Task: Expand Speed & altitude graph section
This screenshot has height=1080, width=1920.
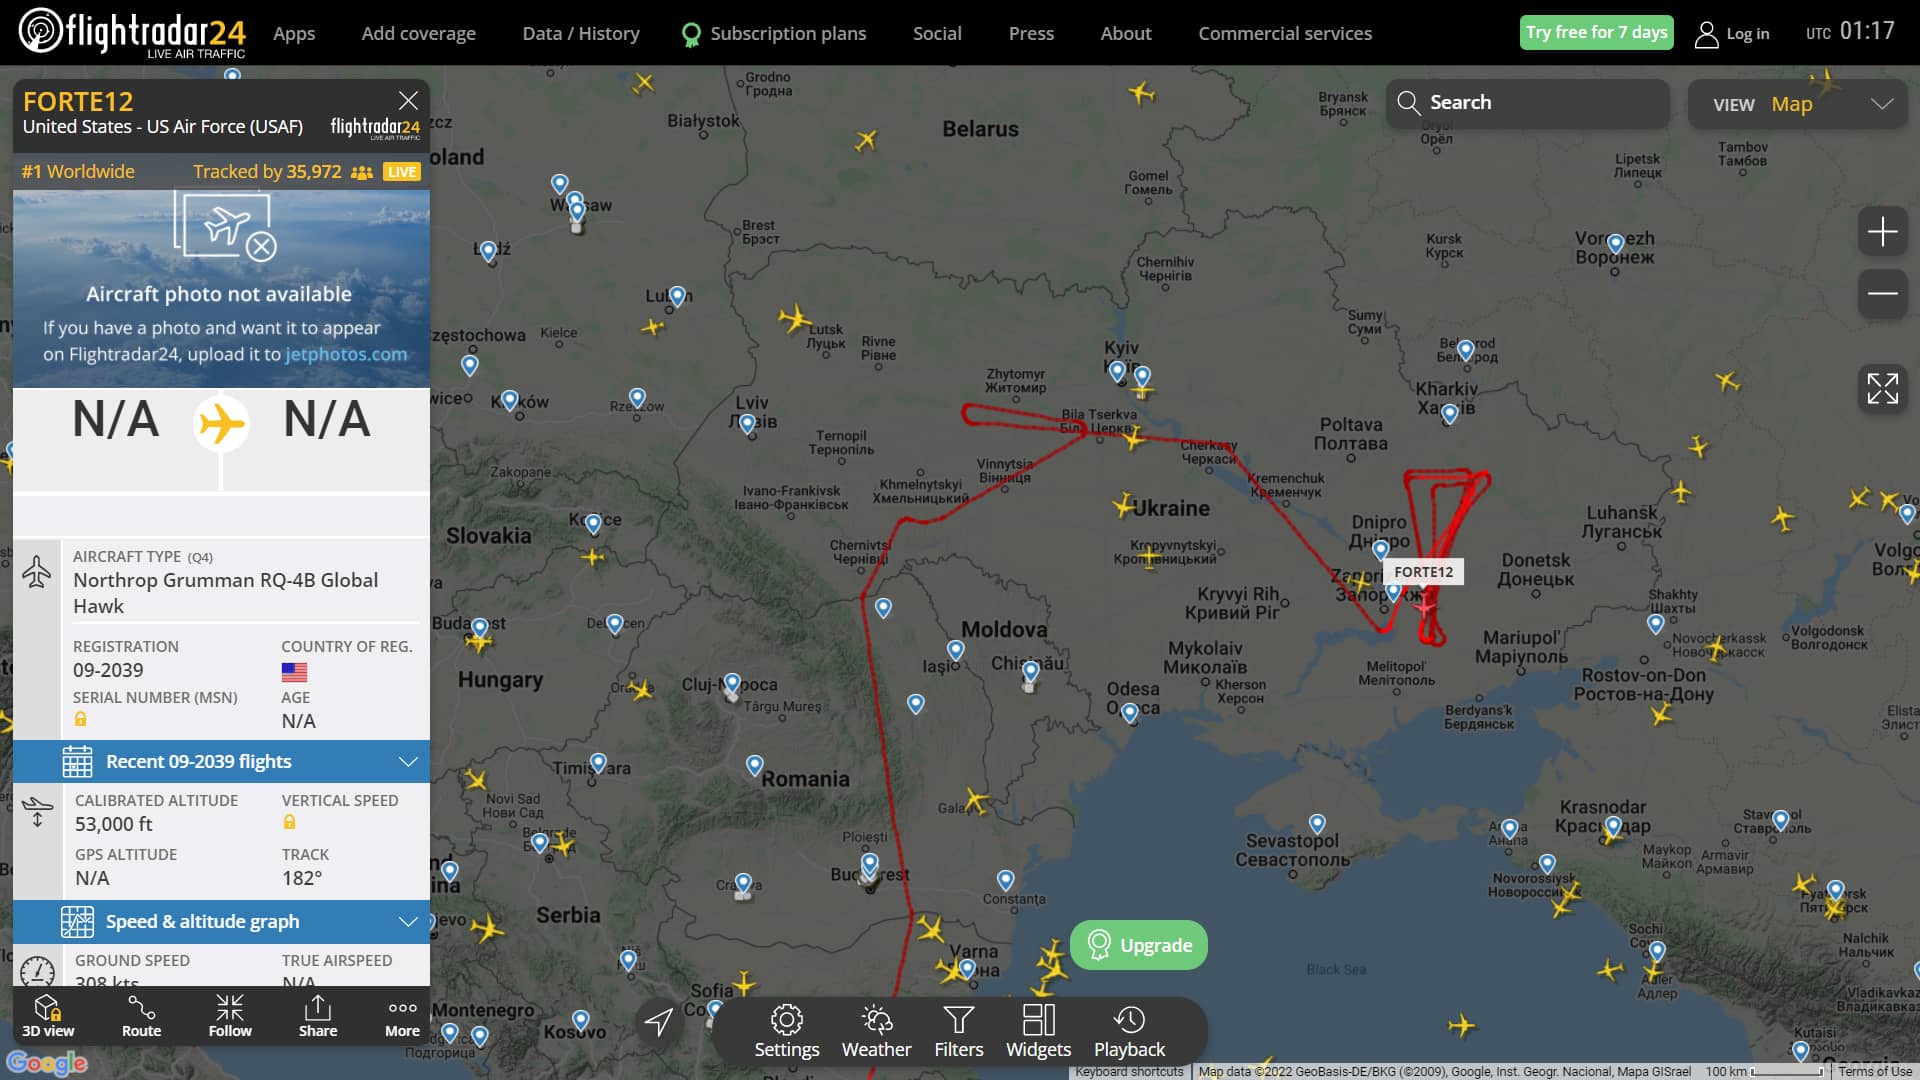Action: [221, 922]
